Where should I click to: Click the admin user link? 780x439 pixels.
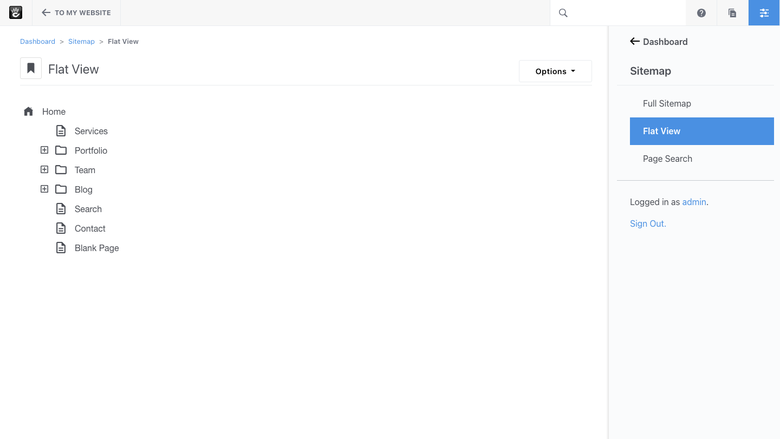point(693,202)
